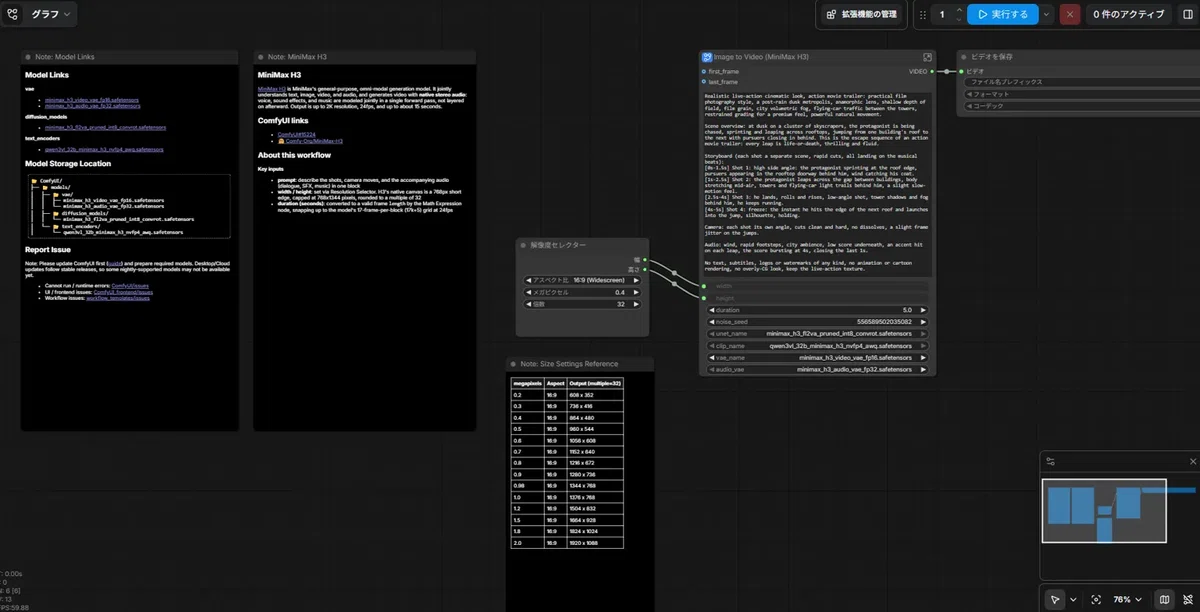Open the unet_name model dropdown
This screenshot has width=1200, height=612.
click(x=817, y=334)
